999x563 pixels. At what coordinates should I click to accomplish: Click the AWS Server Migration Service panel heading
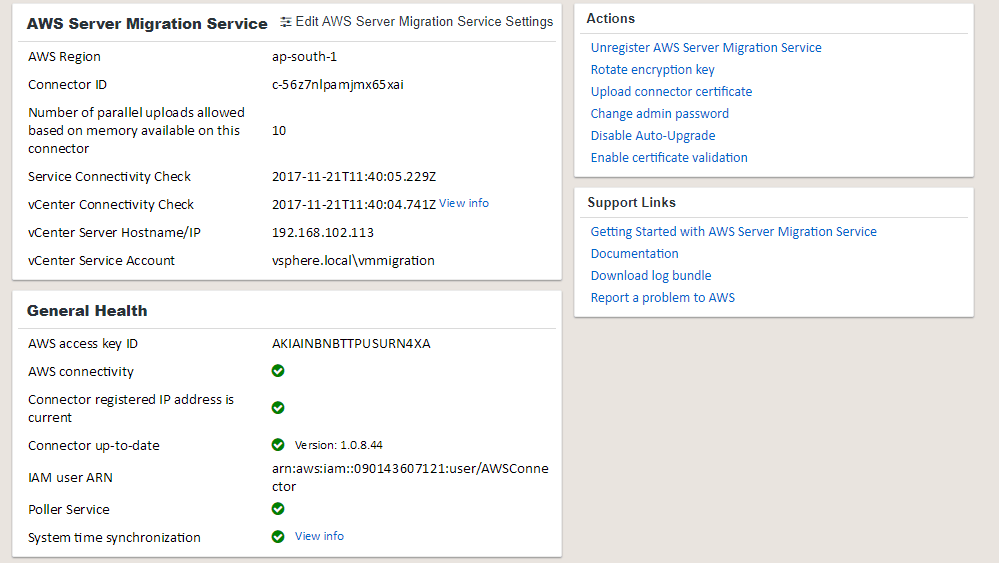147,24
